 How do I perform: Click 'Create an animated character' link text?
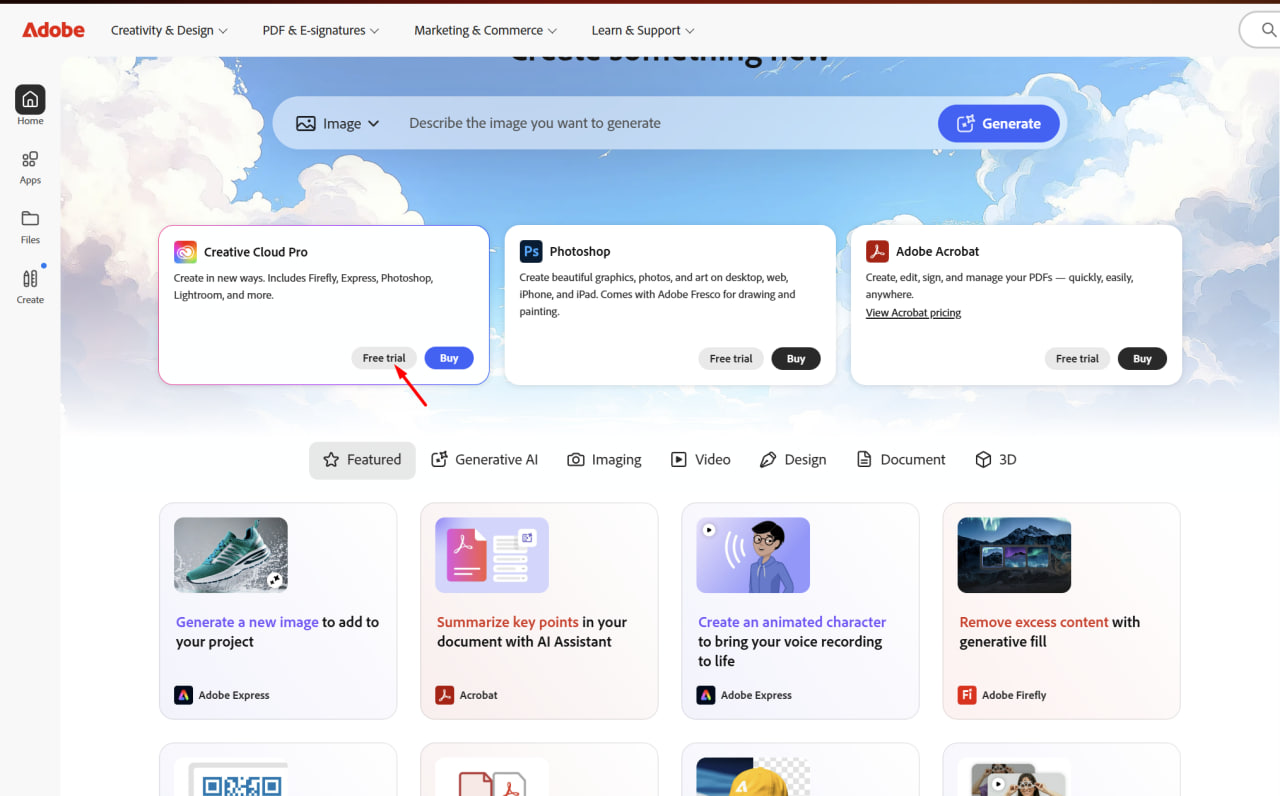[x=792, y=622]
